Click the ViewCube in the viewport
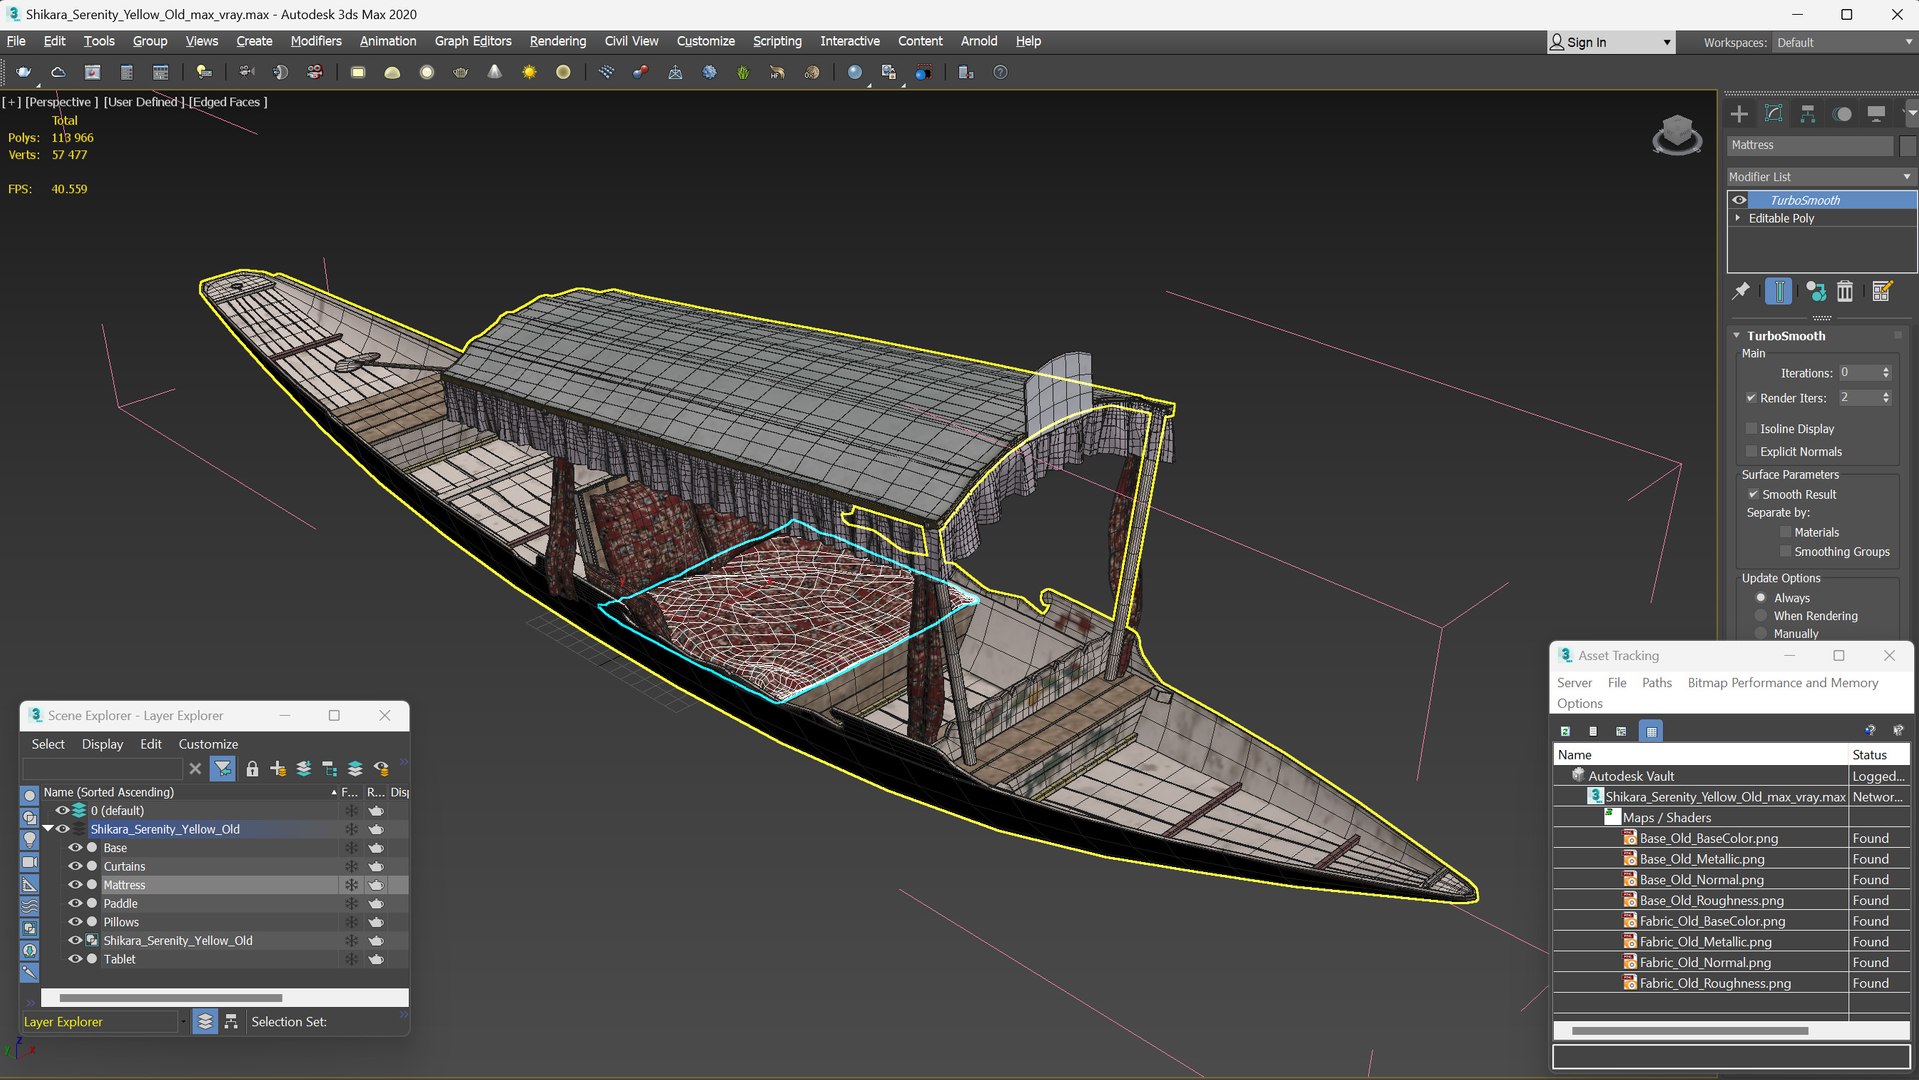The height and width of the screenshot is (1080, 1919). click(1677, 135)
